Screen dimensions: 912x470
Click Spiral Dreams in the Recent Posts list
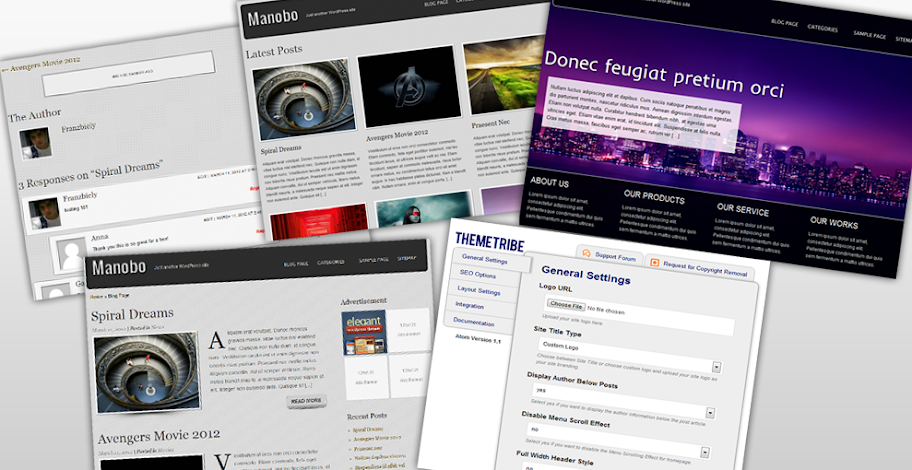click(368, 429)
